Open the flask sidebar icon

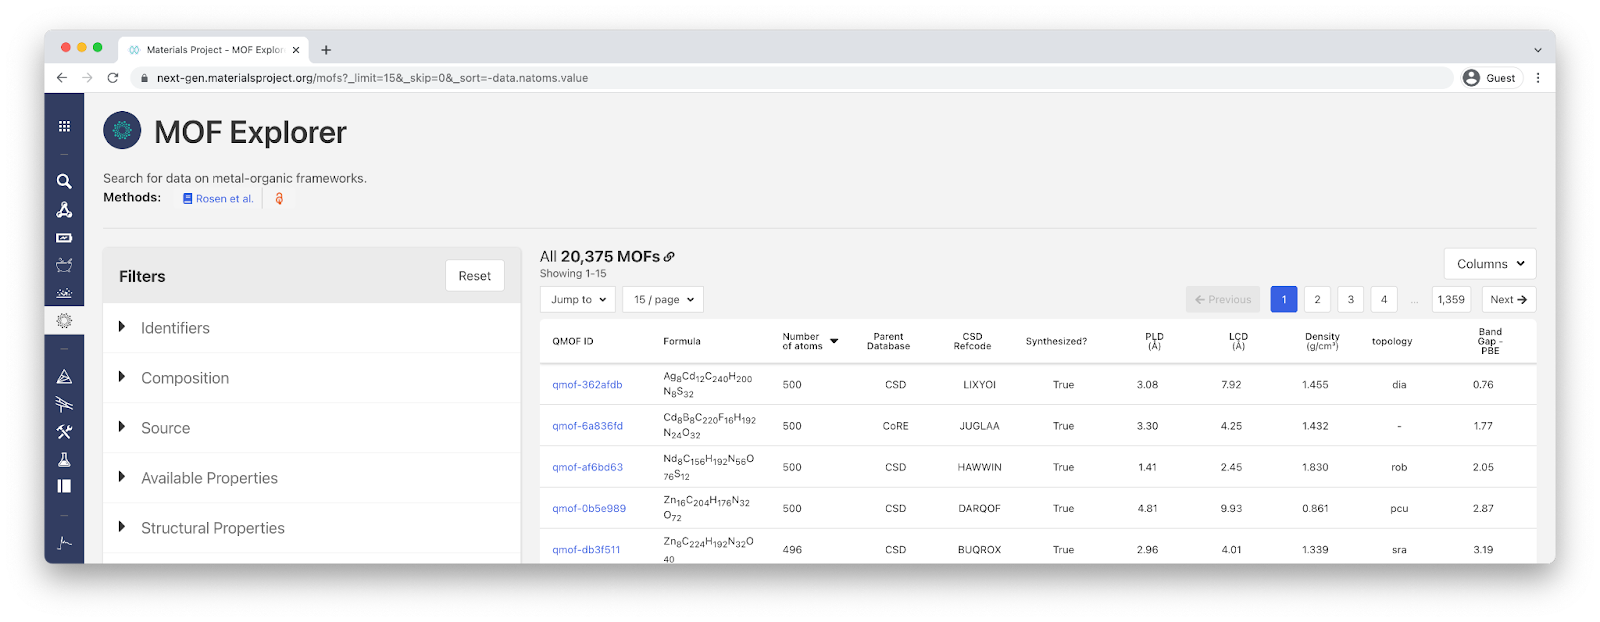[64, 460]
